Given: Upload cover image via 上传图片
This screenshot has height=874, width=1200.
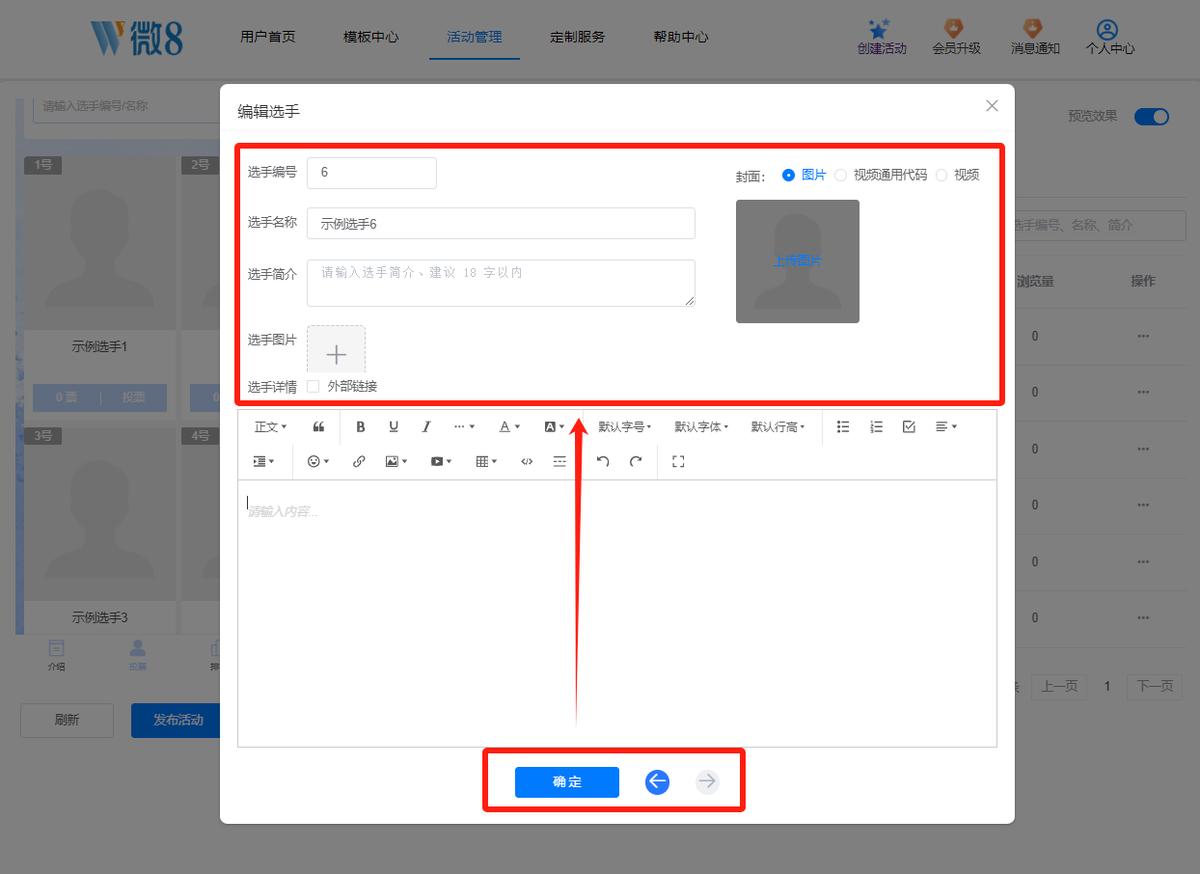Looking at the screenshot, I should click(x=797, y=261).
